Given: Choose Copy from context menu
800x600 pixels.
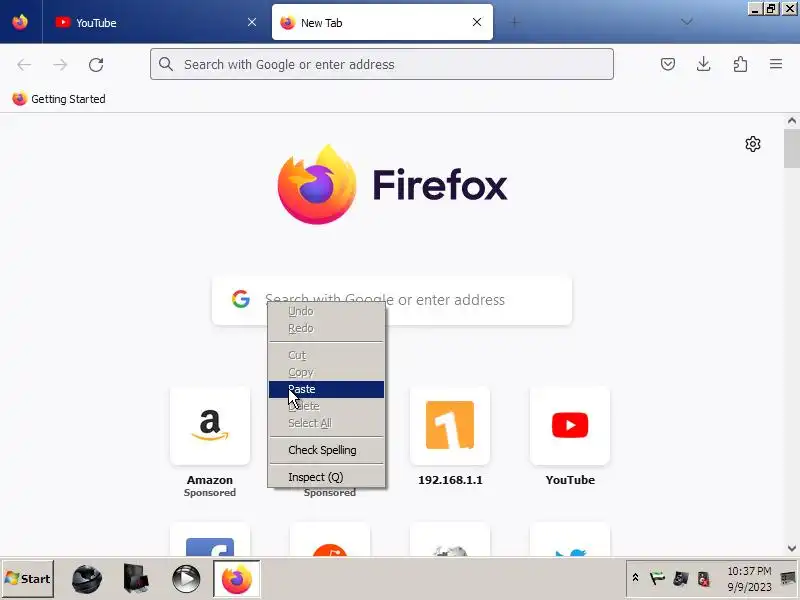Looking at the screenshot, I should coord(326,372).
